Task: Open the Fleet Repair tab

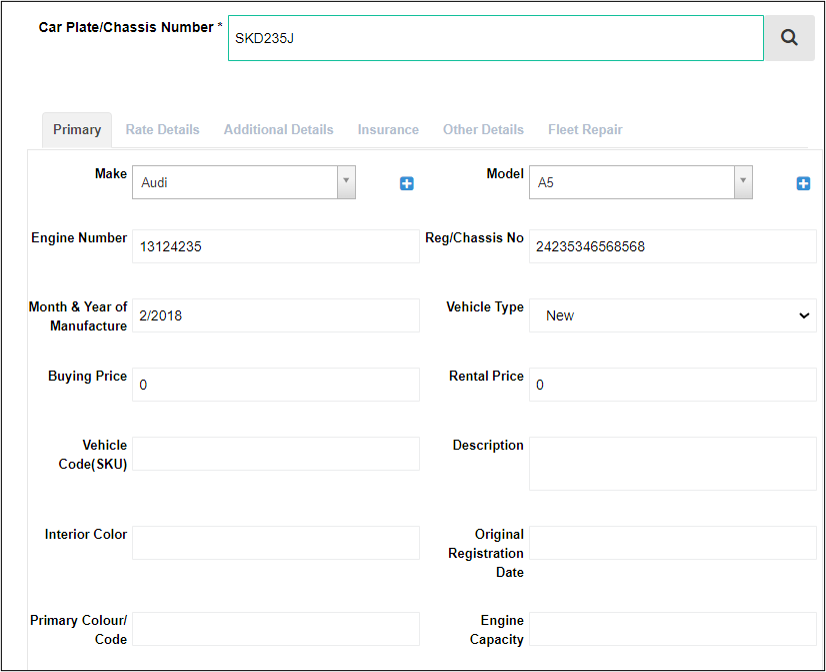Action: [585, 130]
